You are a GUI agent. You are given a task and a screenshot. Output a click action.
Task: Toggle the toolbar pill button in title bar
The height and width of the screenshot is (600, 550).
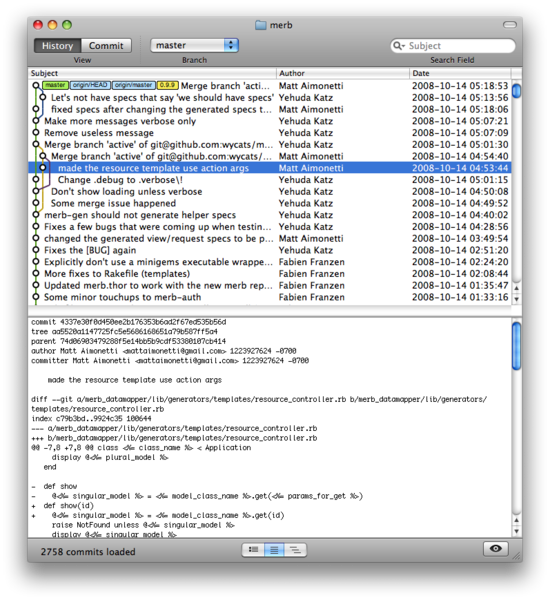(x=509, y=25)
